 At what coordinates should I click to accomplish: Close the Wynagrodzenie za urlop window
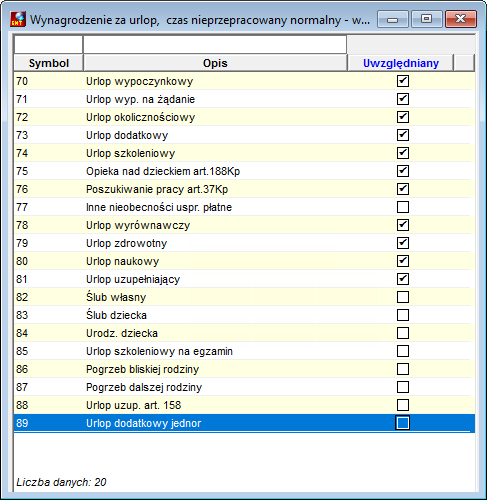461,19
